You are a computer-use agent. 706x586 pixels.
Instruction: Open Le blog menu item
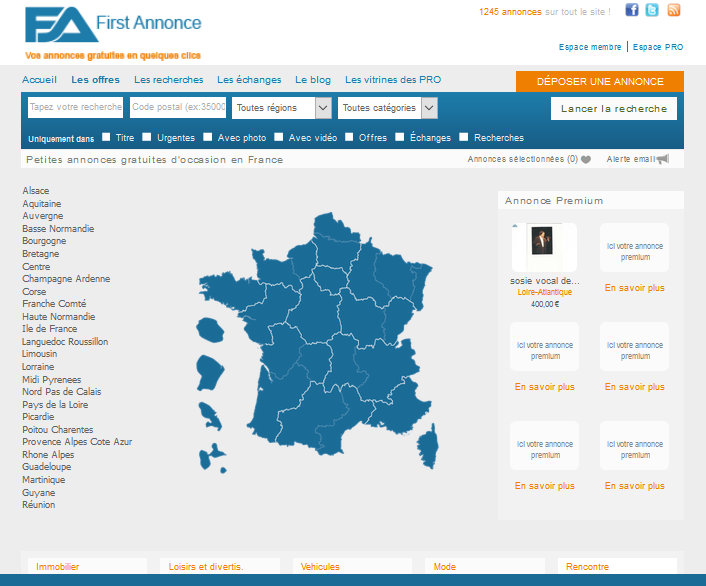312,80
